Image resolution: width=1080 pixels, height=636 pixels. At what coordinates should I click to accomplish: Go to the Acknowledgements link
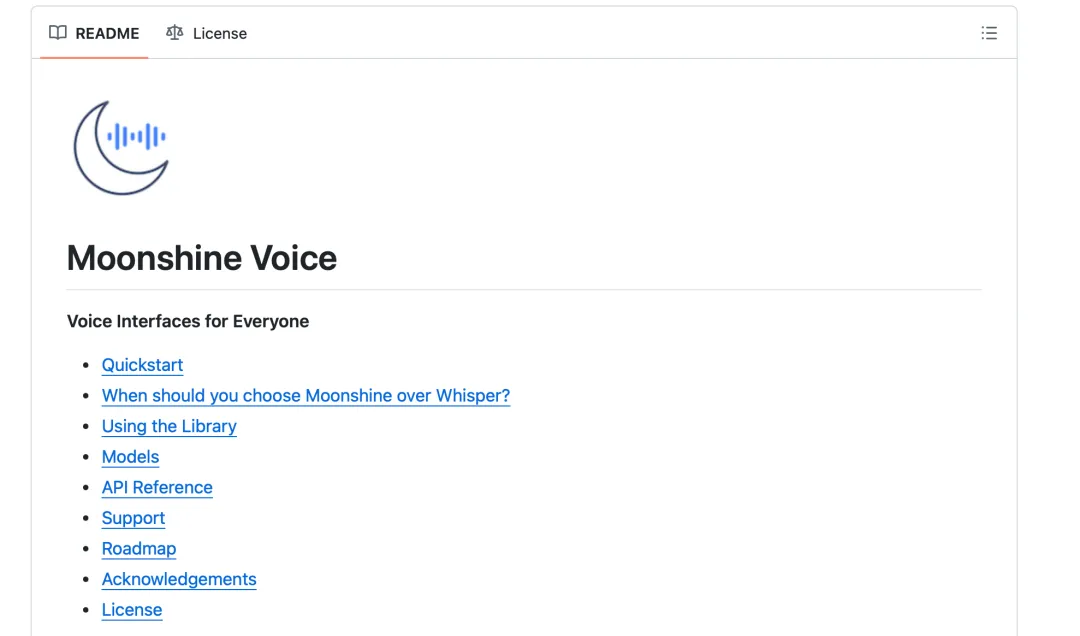tap(179, 579)
